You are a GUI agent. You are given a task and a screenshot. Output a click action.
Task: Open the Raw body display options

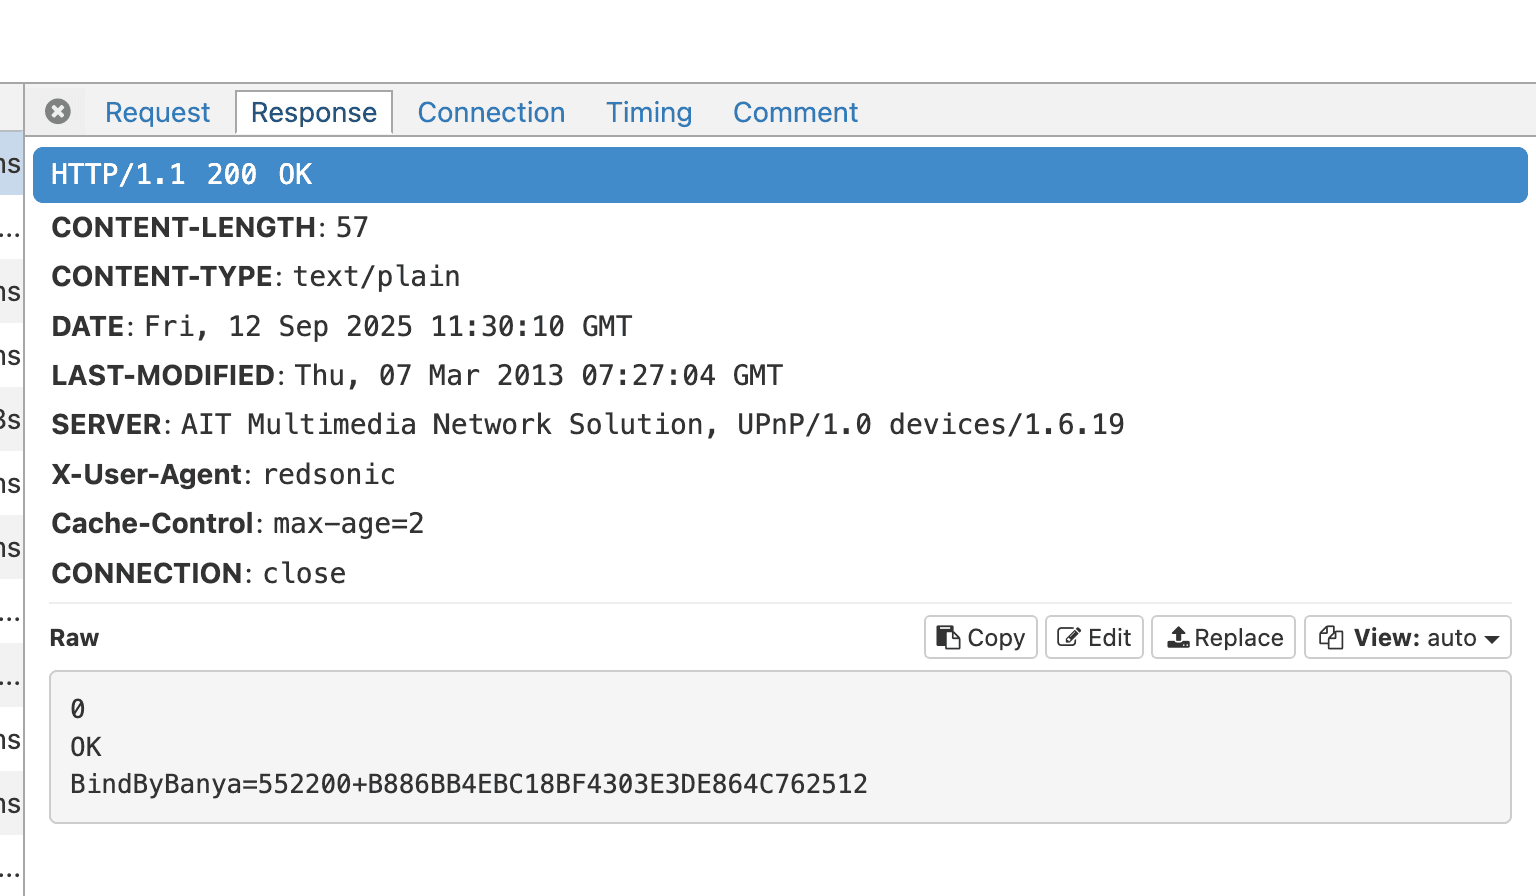pyautogui.click(x=1407, y=637)
